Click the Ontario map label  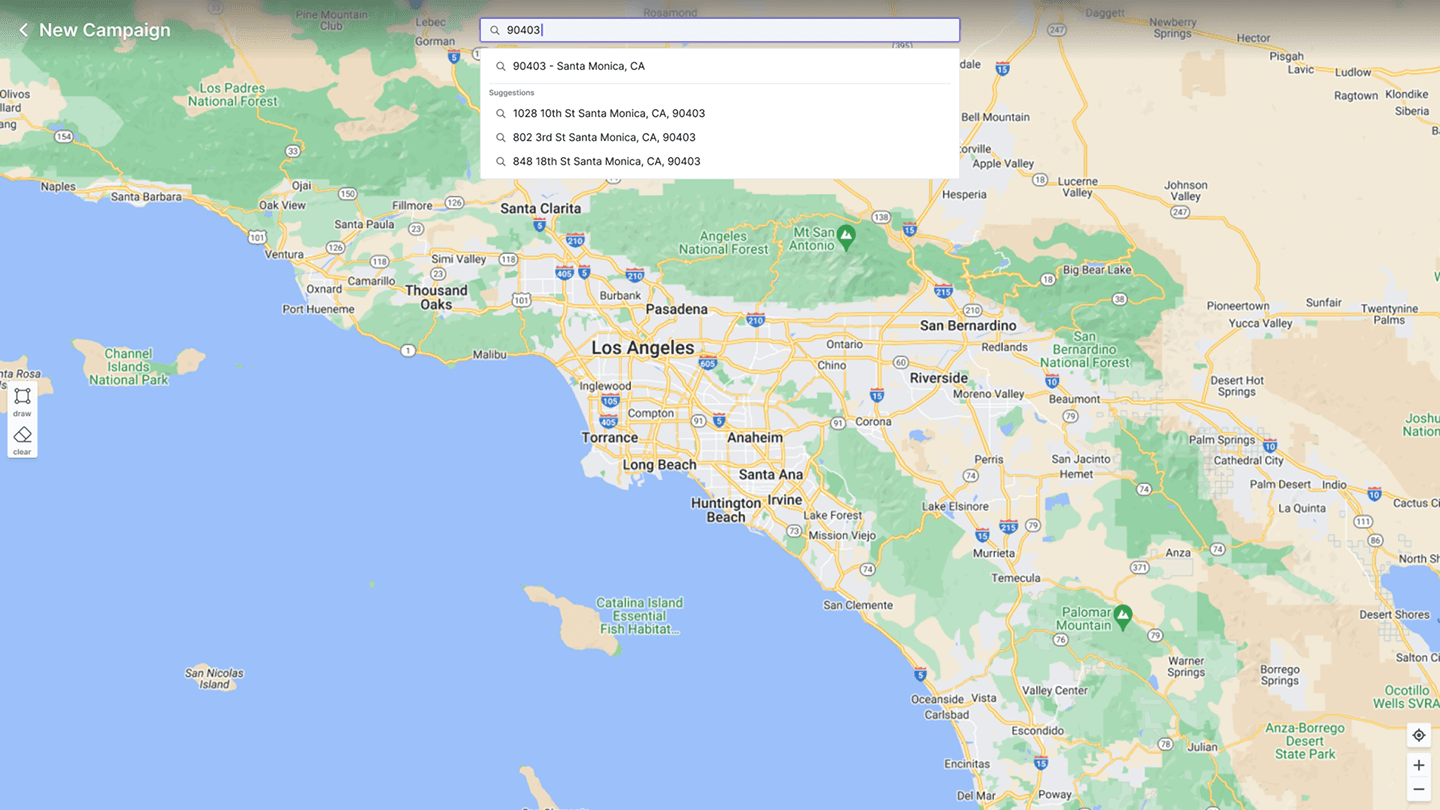(844, 344)
